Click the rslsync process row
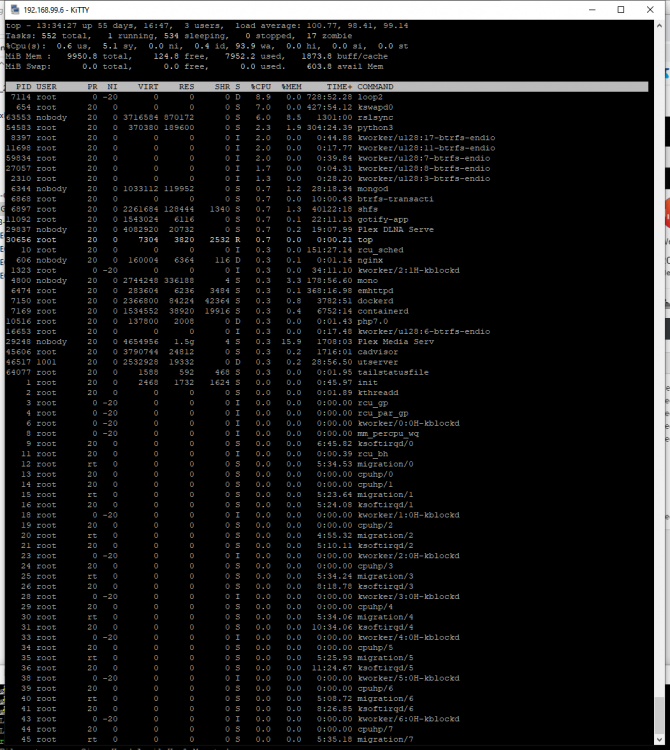670x750 pixels. tap(327, 117)
